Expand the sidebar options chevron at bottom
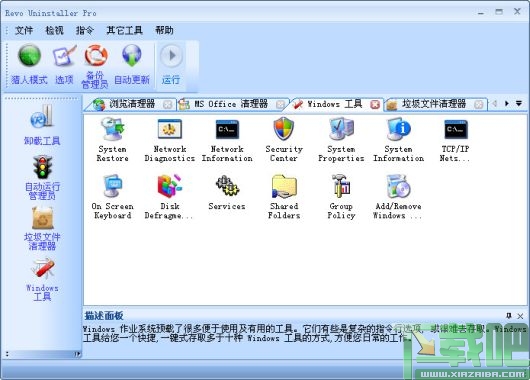The image size is (530, 380). click(x=77, y=354)
